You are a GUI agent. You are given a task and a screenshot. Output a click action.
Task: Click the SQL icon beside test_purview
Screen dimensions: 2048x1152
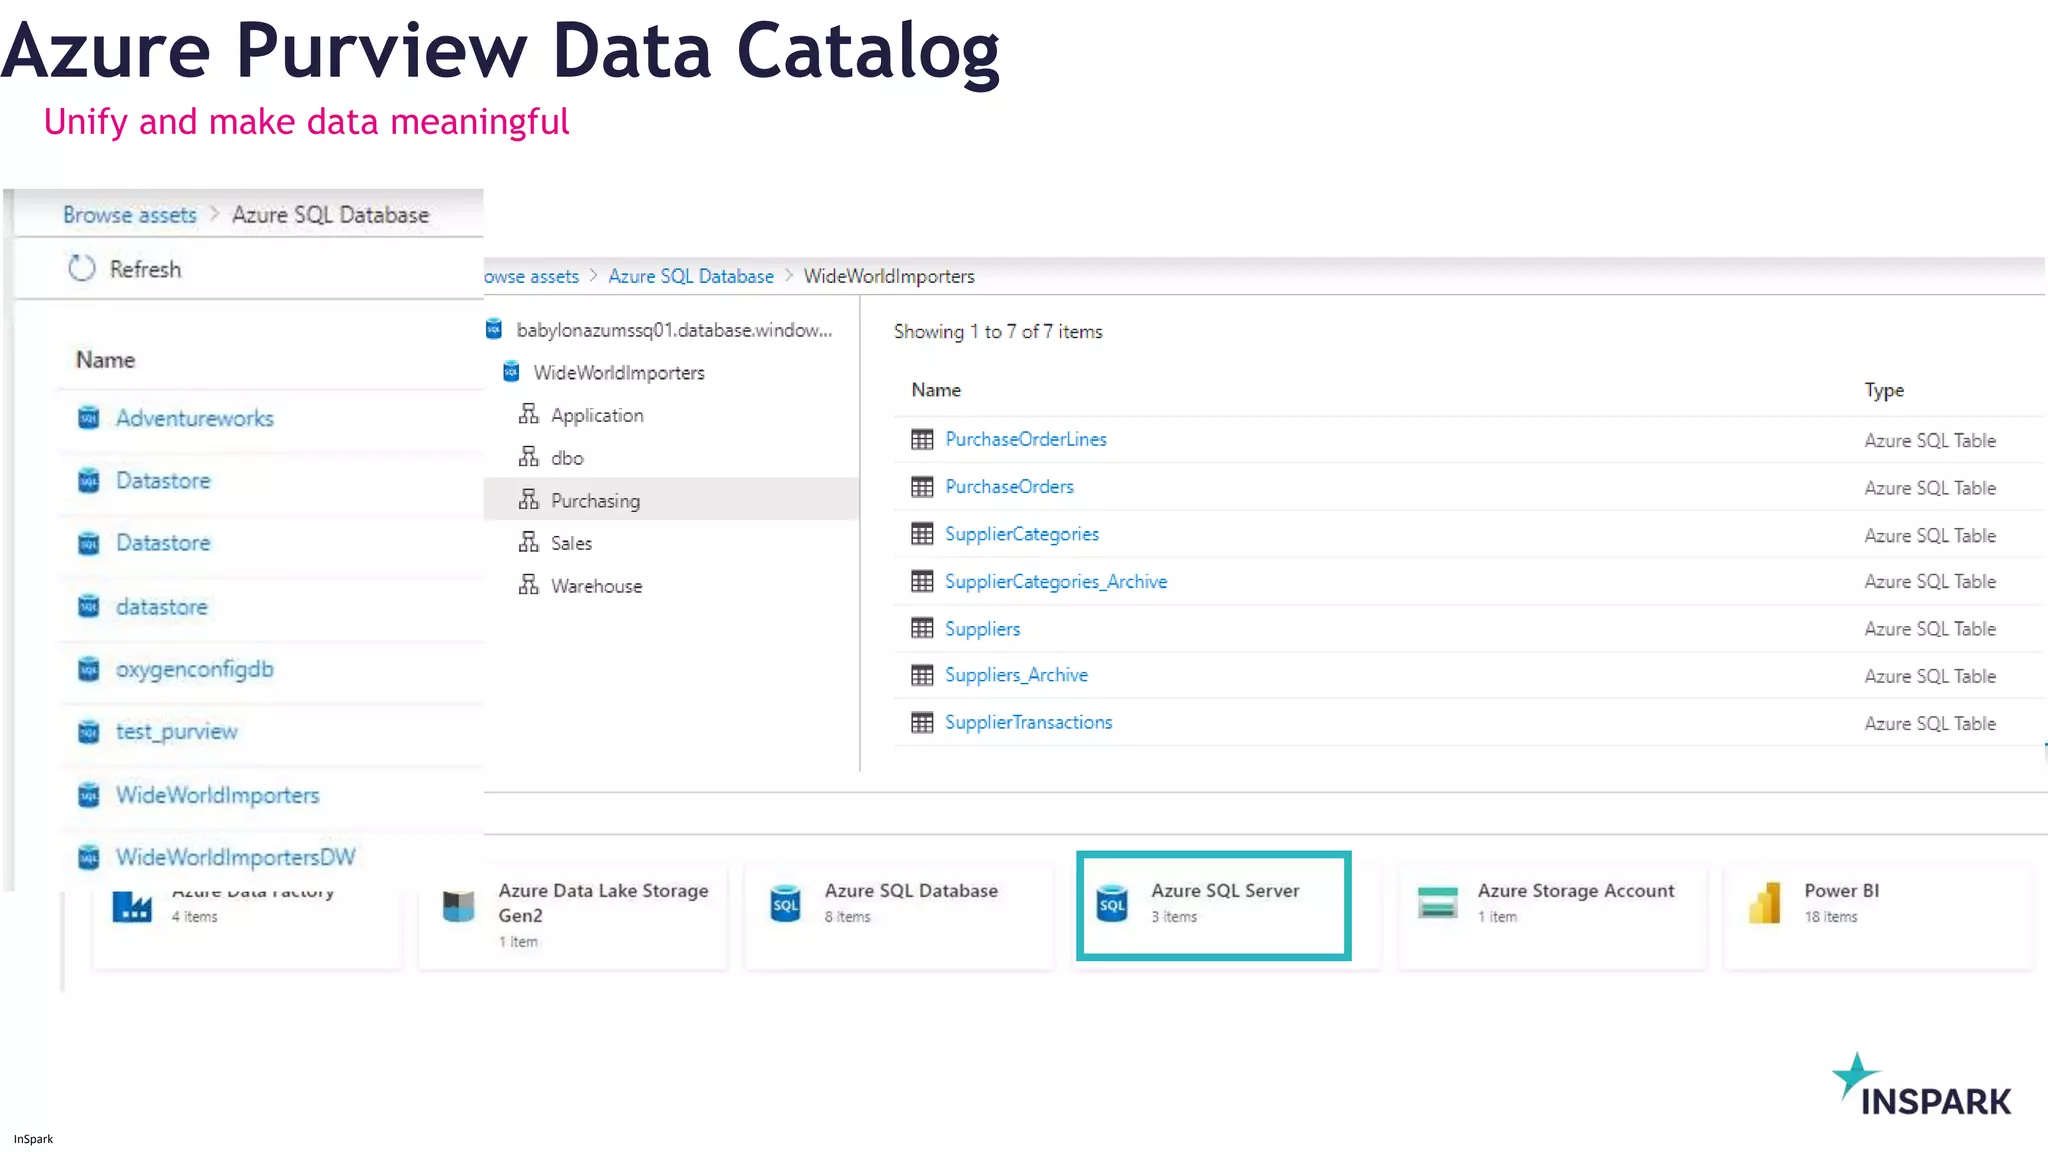89,732
